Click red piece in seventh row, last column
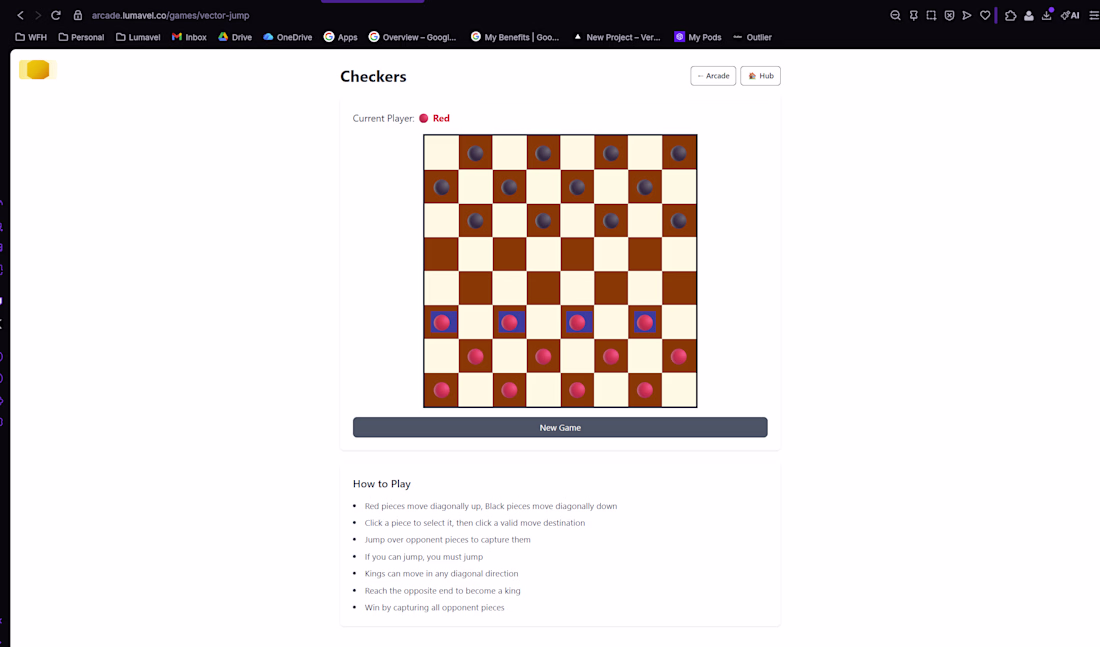This screenshot has height=647, width=1100. [x=678, y=356]
